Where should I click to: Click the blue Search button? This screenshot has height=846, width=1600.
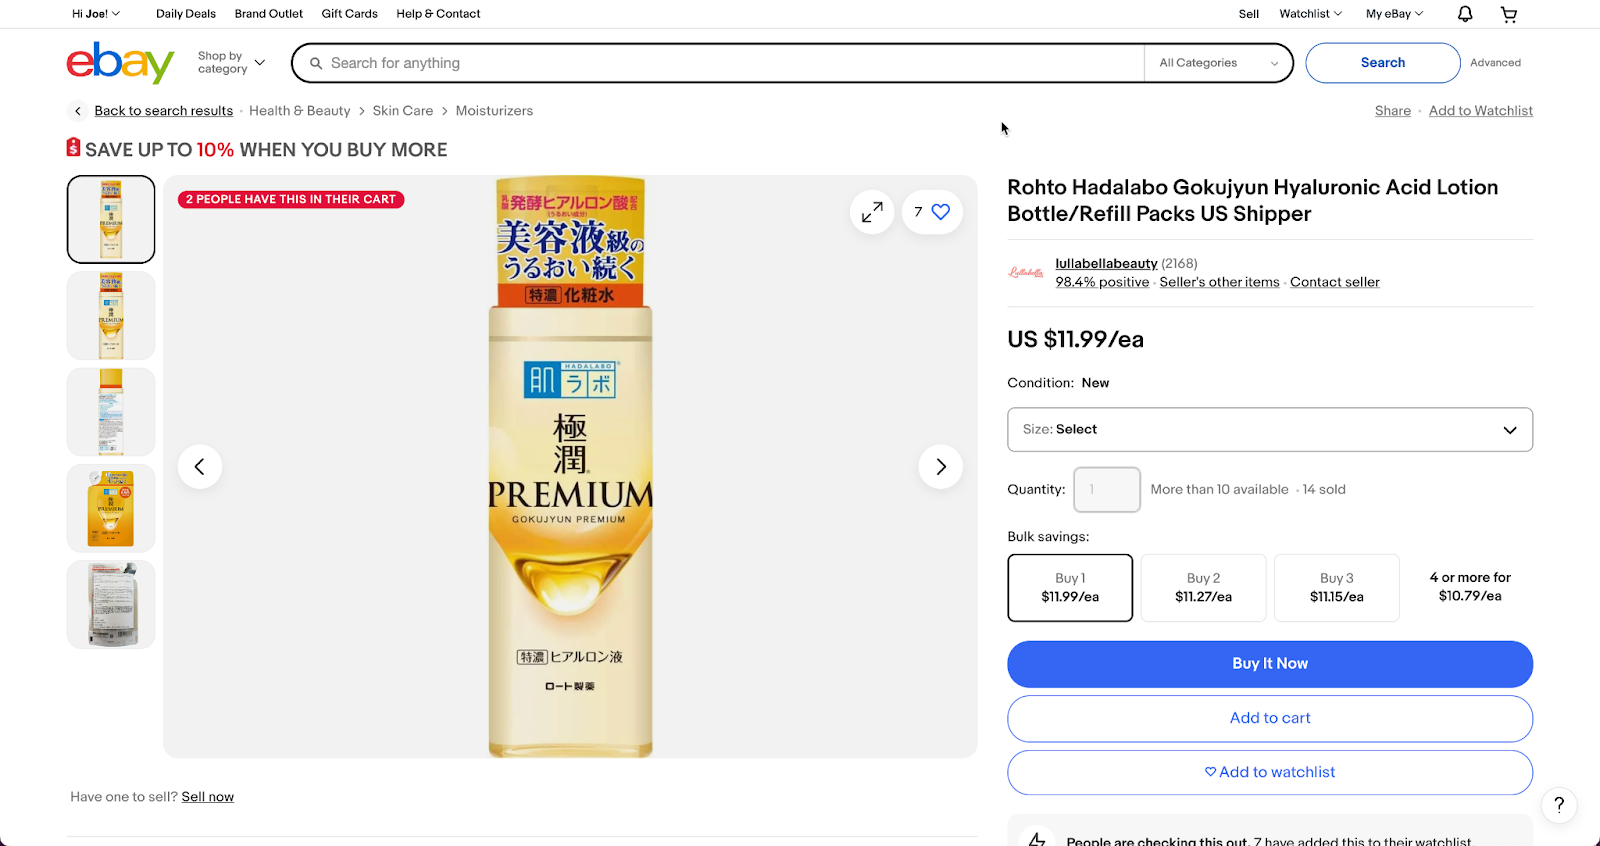coord(1383,63)
